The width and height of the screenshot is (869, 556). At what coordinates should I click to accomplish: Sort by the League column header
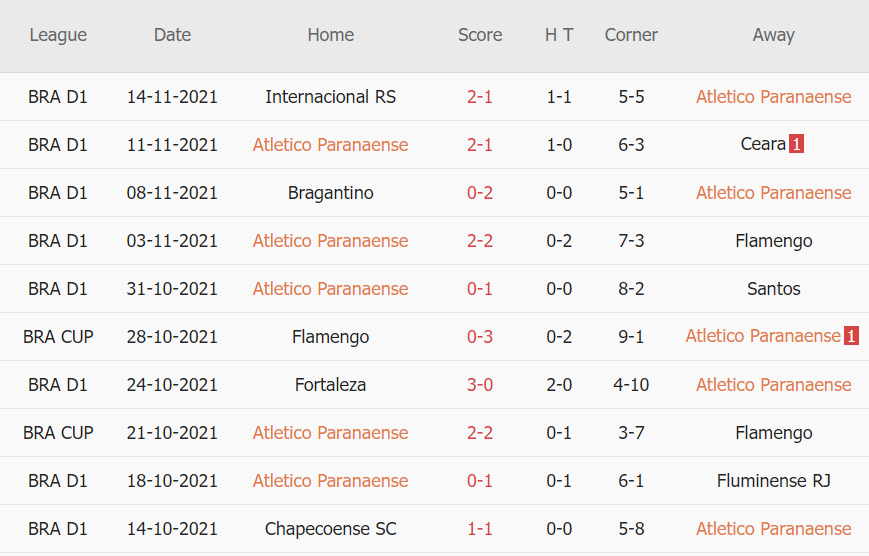(x=58, y=35)
